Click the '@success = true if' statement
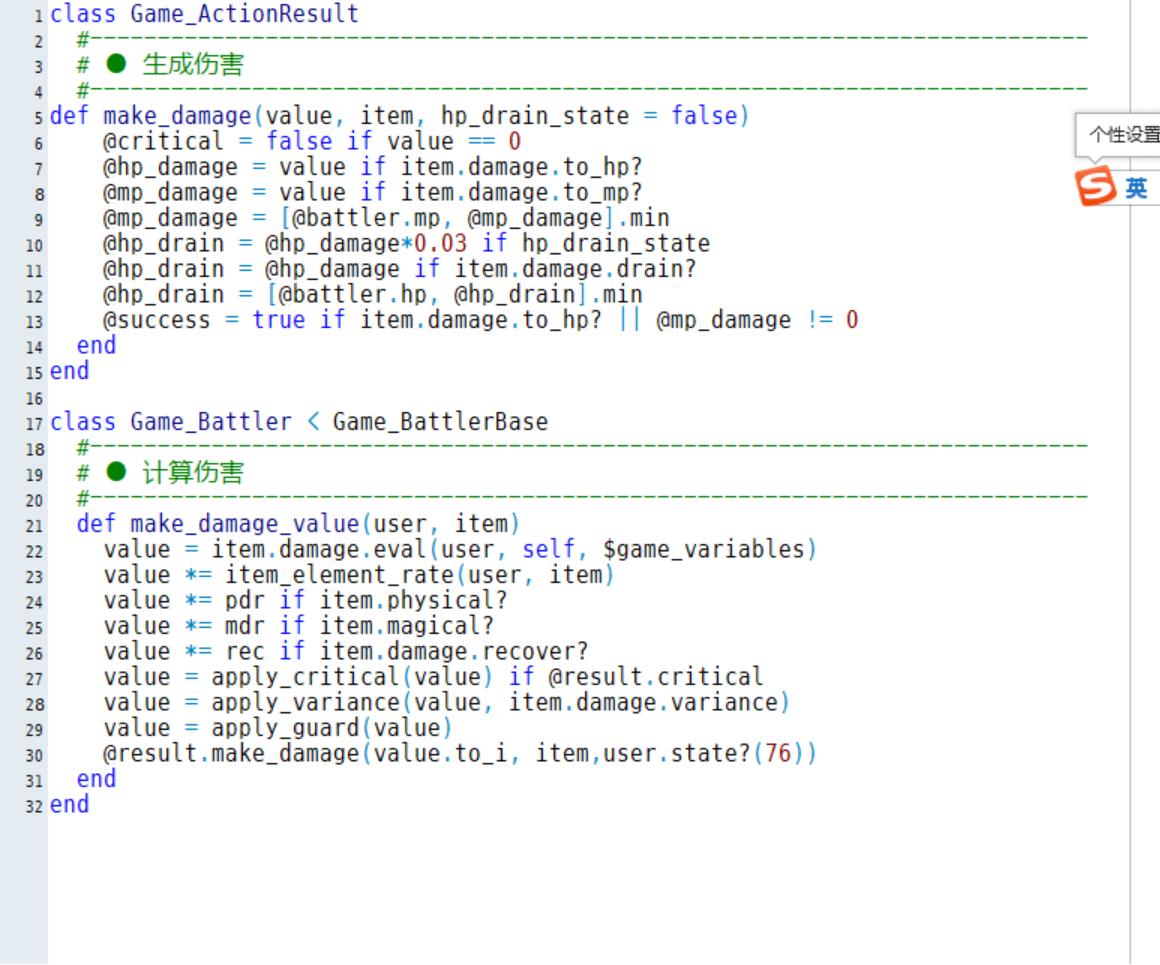This screenshot has width=1160, height=965. tap(223, 320)
